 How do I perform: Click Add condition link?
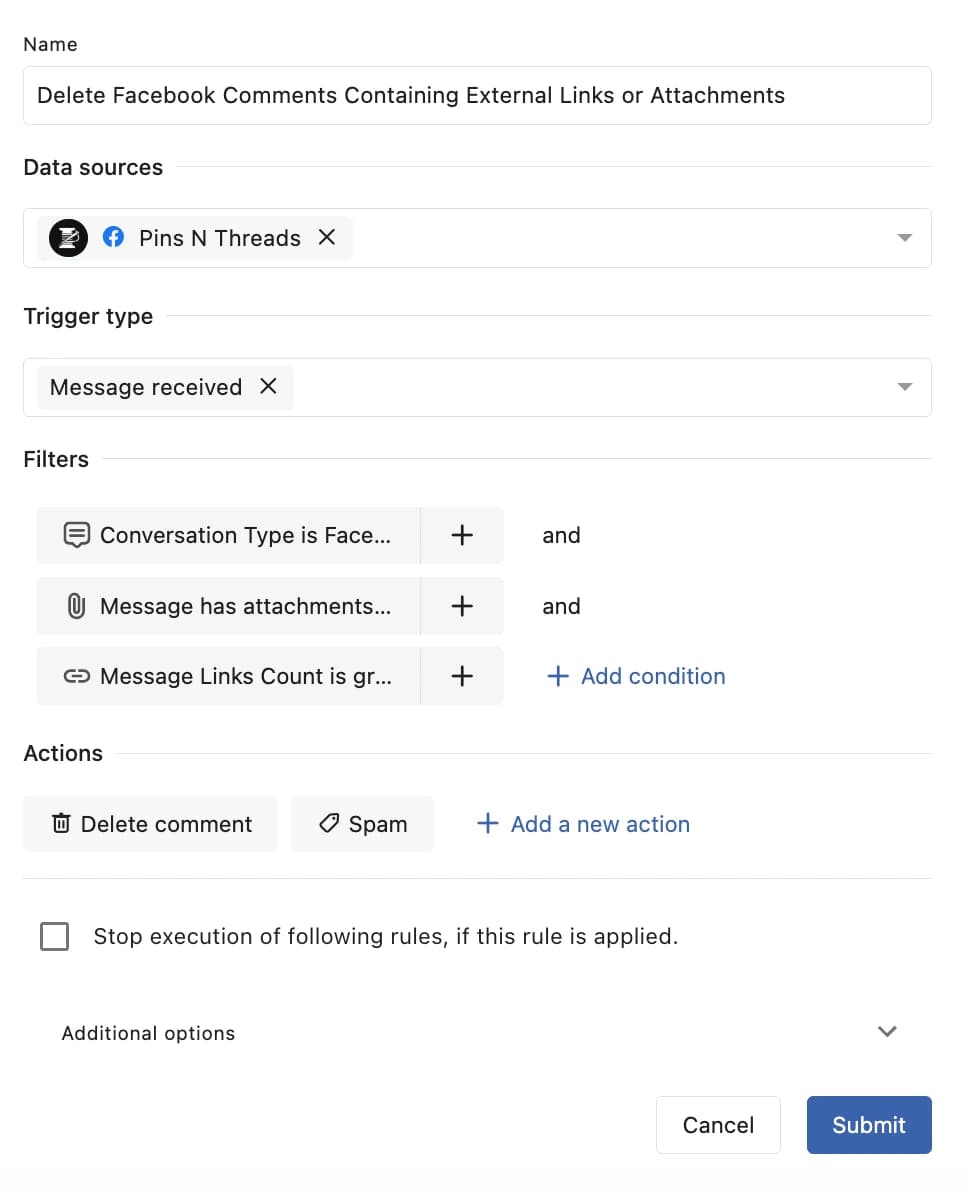point(637,676)
